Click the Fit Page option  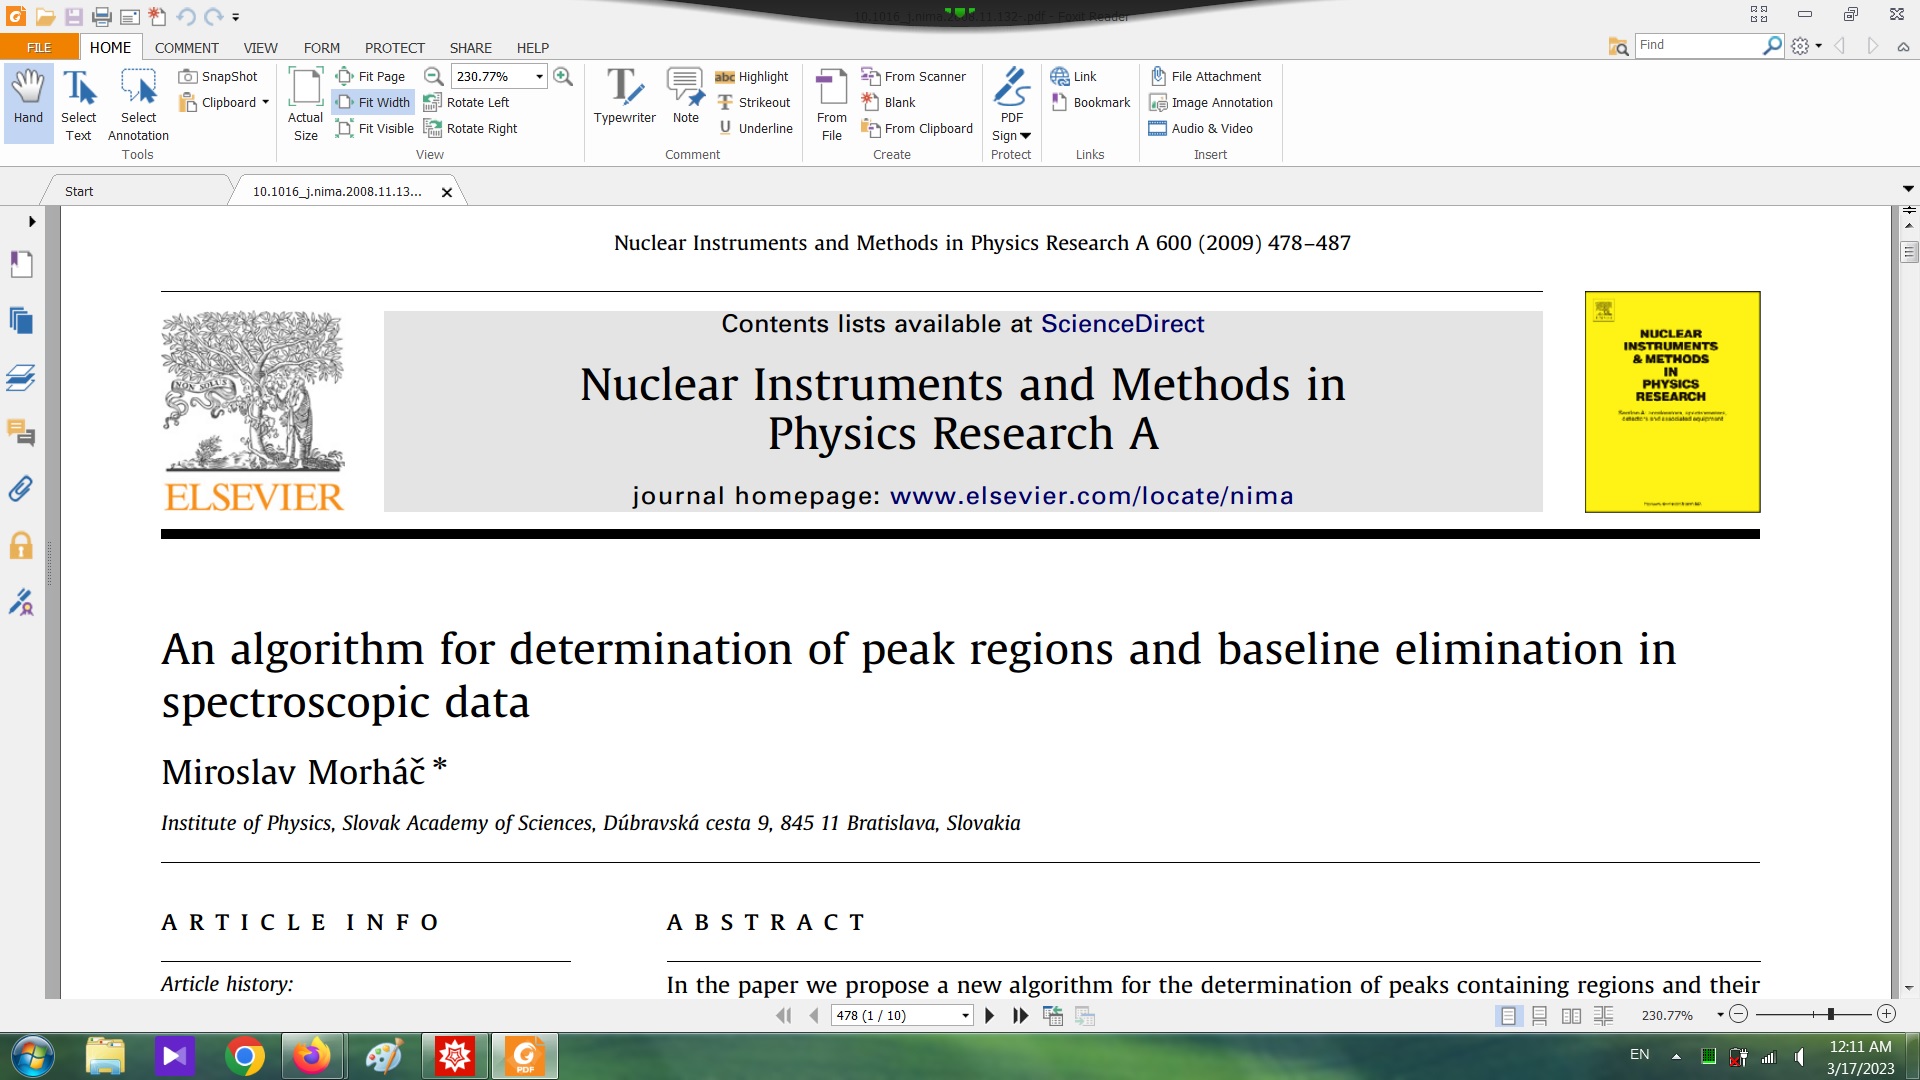point(371,76)
